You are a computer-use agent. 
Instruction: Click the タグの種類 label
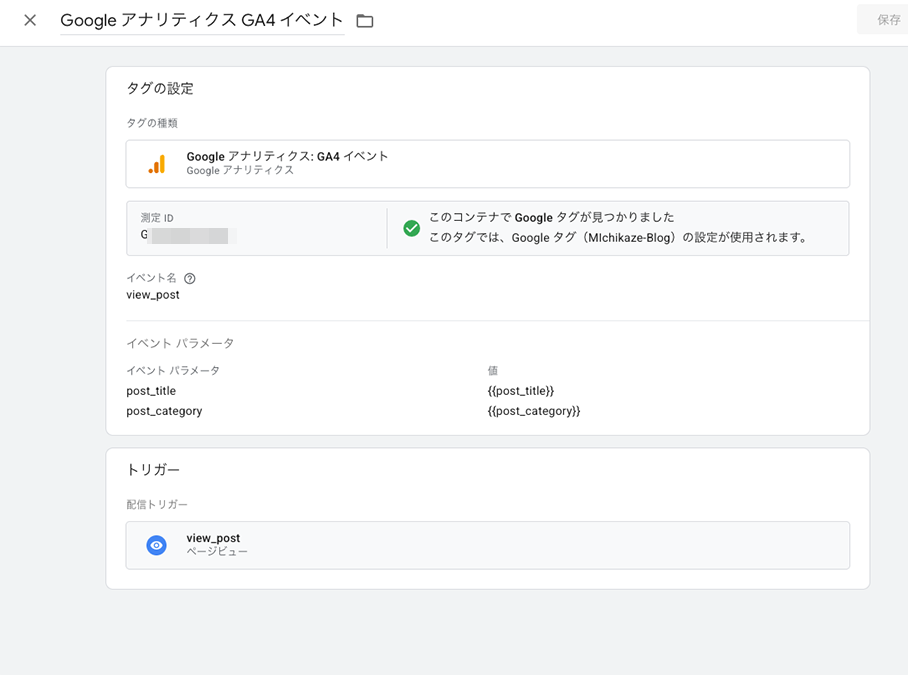tap(152, 123)
